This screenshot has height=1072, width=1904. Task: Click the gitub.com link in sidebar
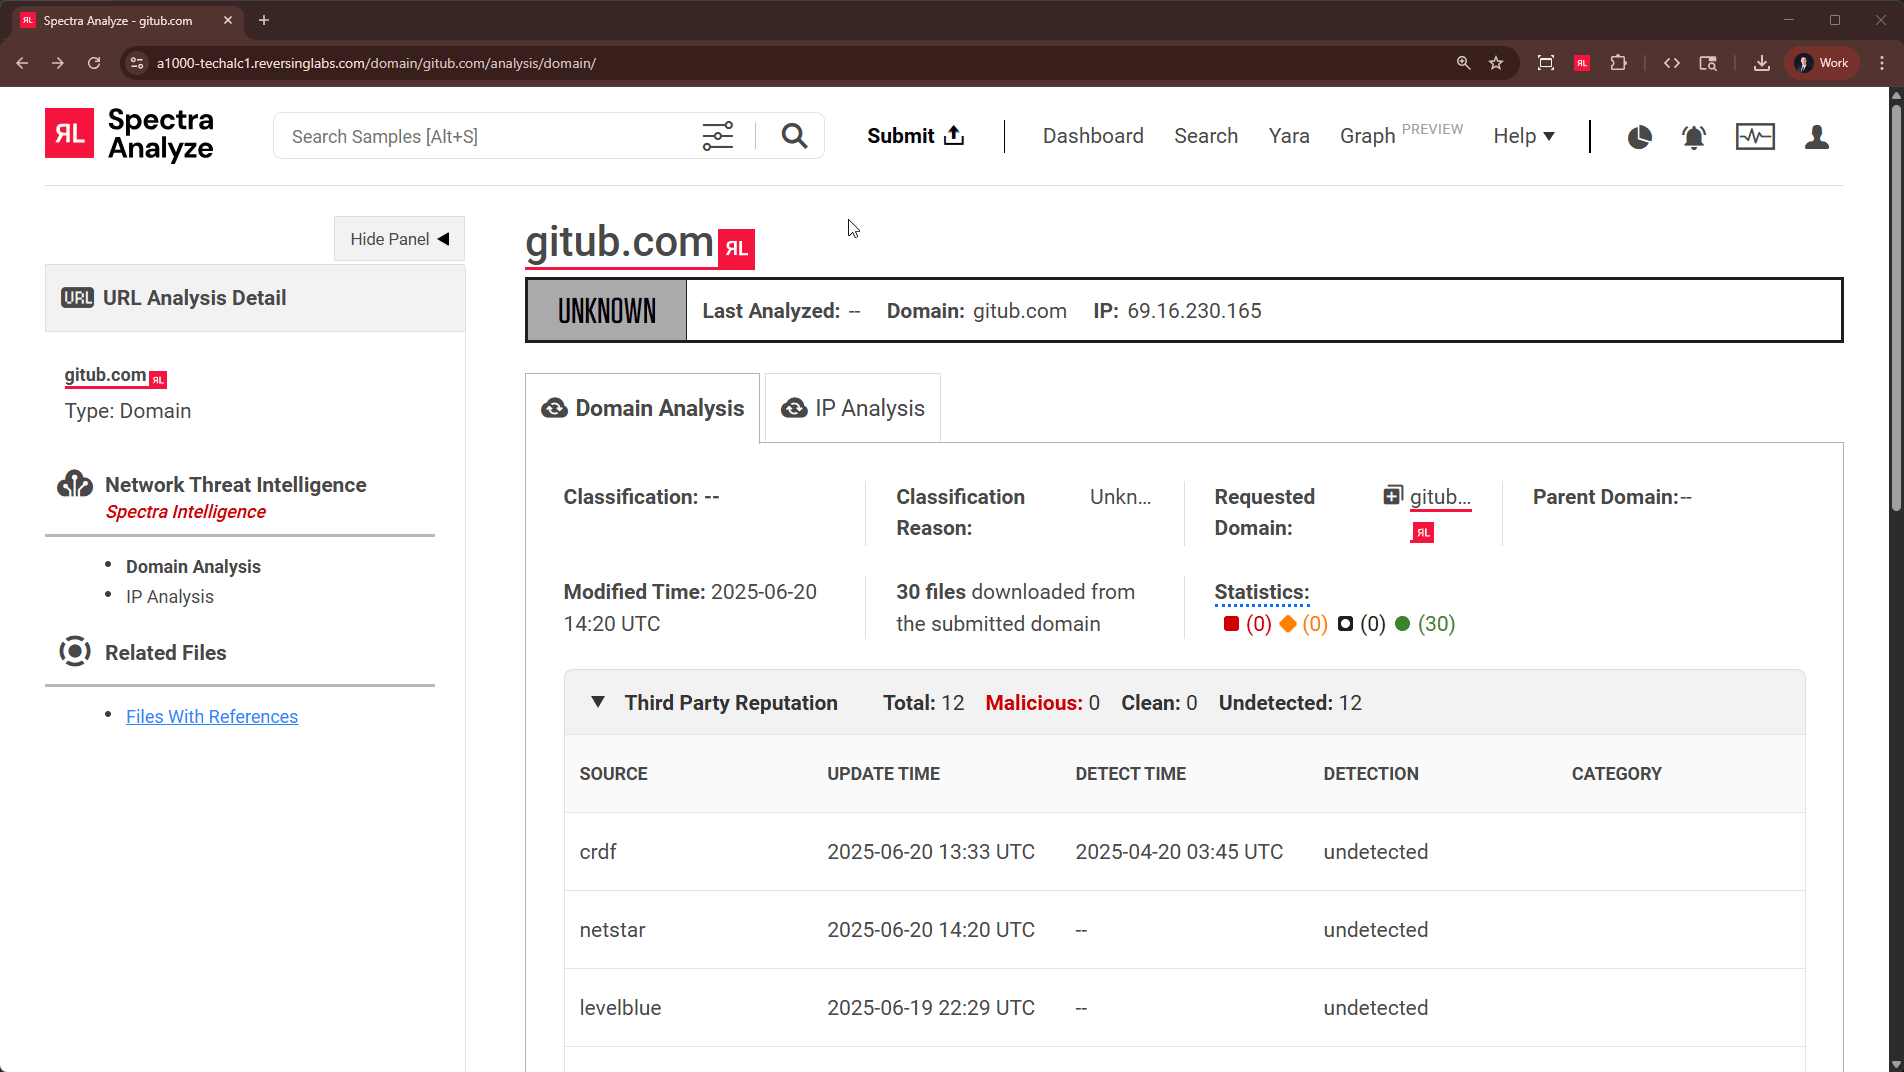click(x=105, y=375)
